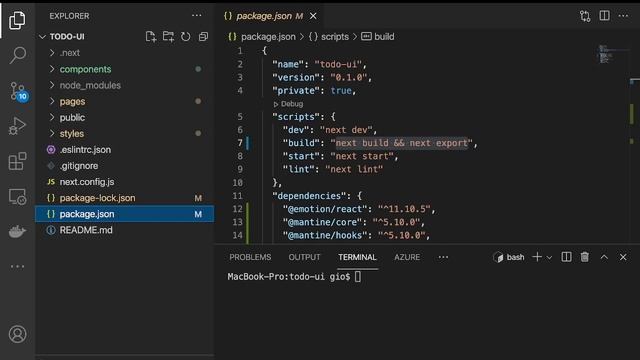This screenshot has height=360, width=640.
Task: Click the Debug code lens above scripts
Action: (x=289, y=104)
